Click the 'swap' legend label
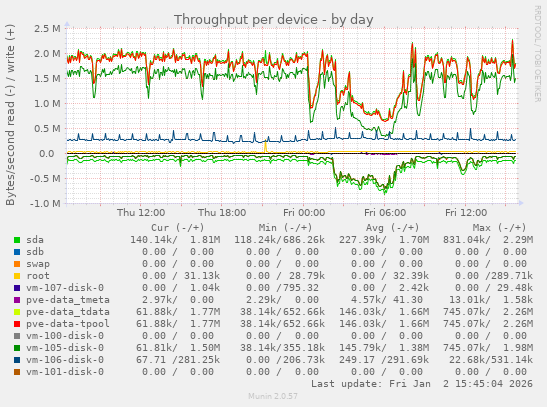The height and width of the screenshot is (407, 547). [38, 264]
